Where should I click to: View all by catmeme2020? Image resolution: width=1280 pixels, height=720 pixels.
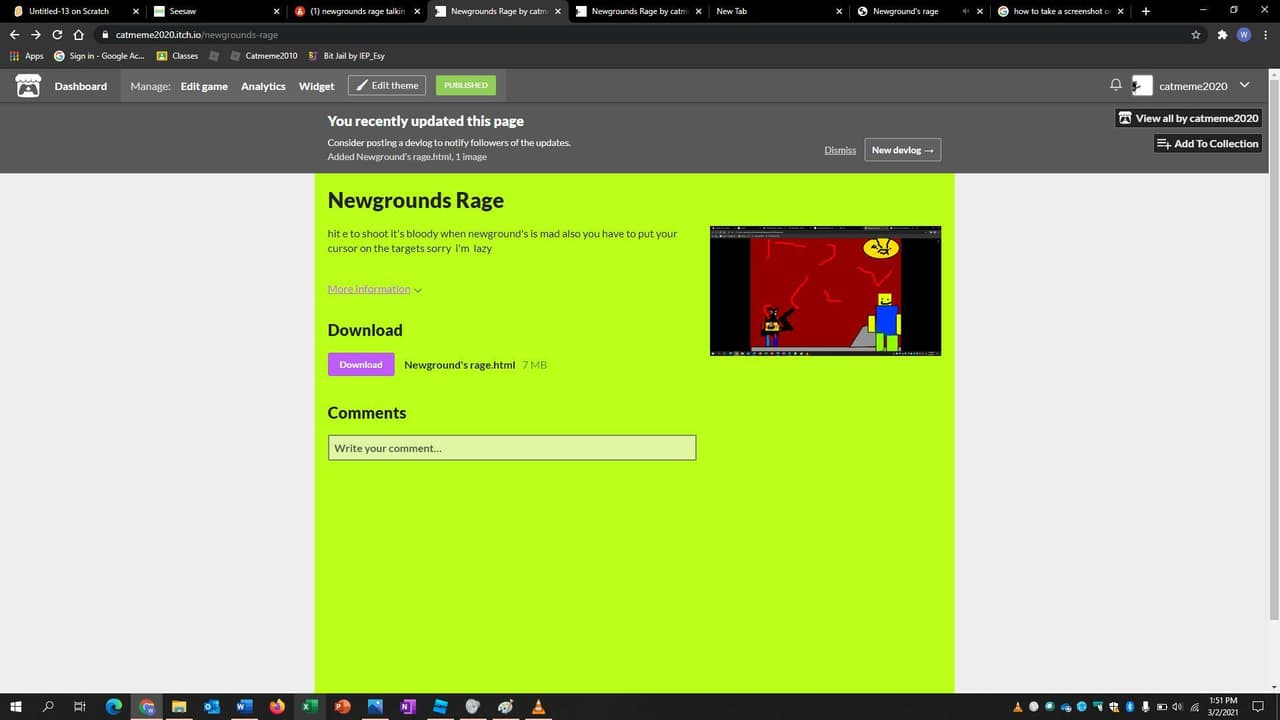(1188, 118)
